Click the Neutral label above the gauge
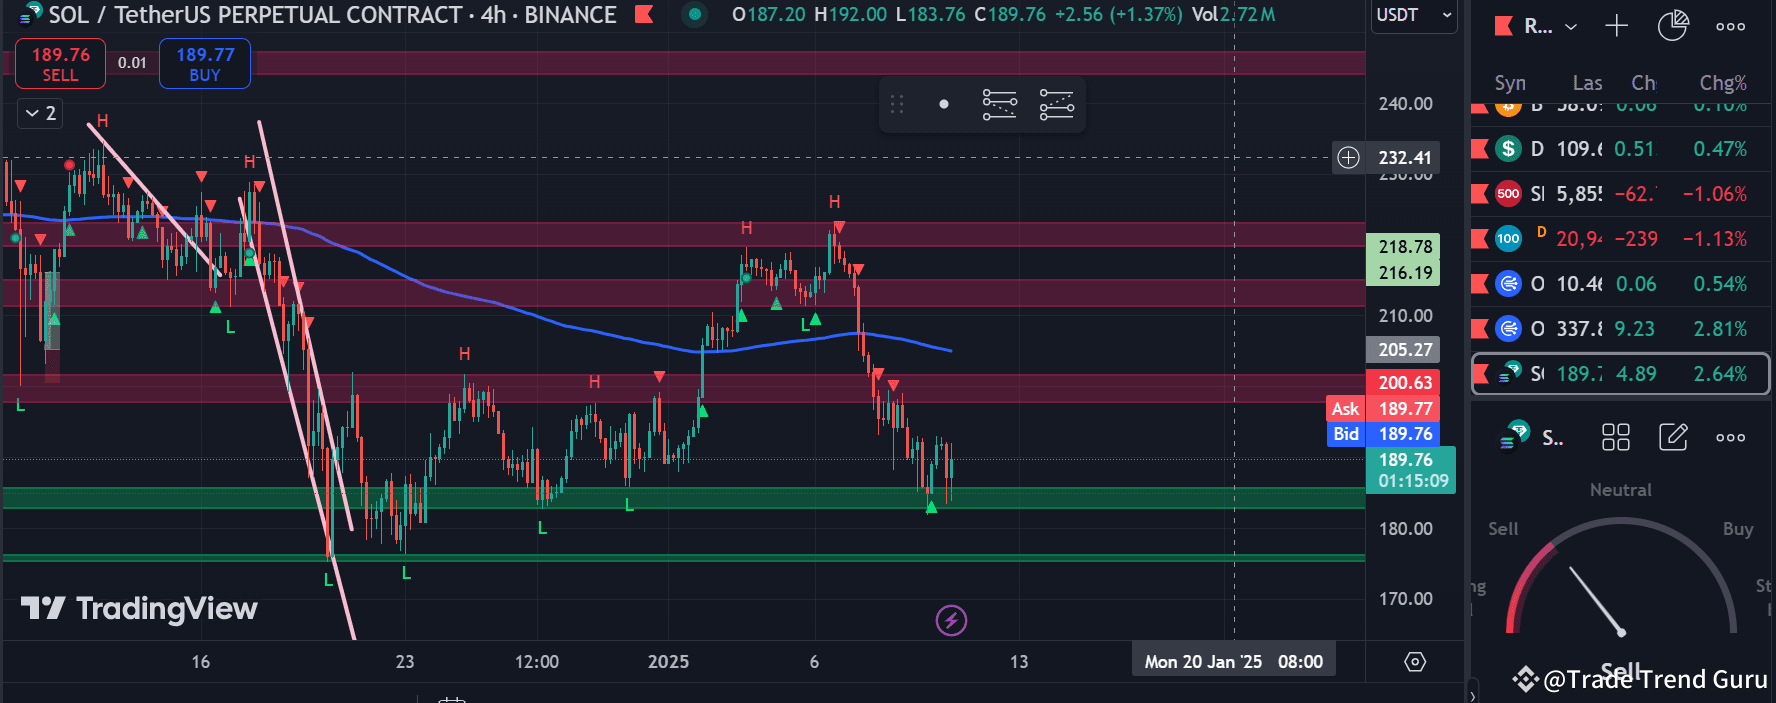 point(1621,490)
